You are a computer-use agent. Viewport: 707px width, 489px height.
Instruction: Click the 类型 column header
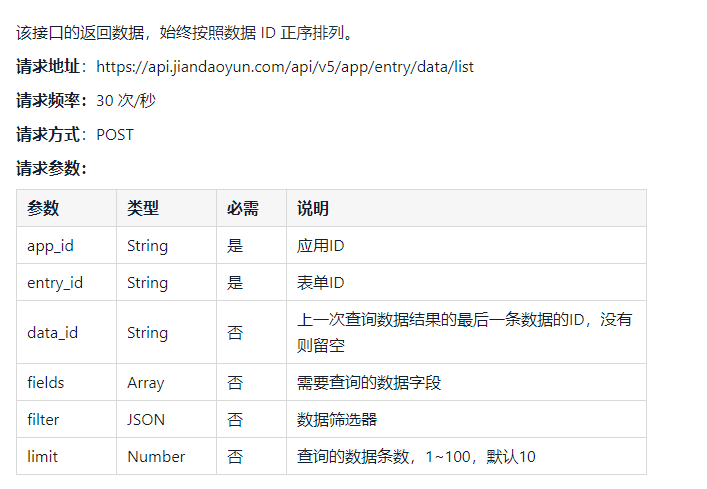[166, 208]
